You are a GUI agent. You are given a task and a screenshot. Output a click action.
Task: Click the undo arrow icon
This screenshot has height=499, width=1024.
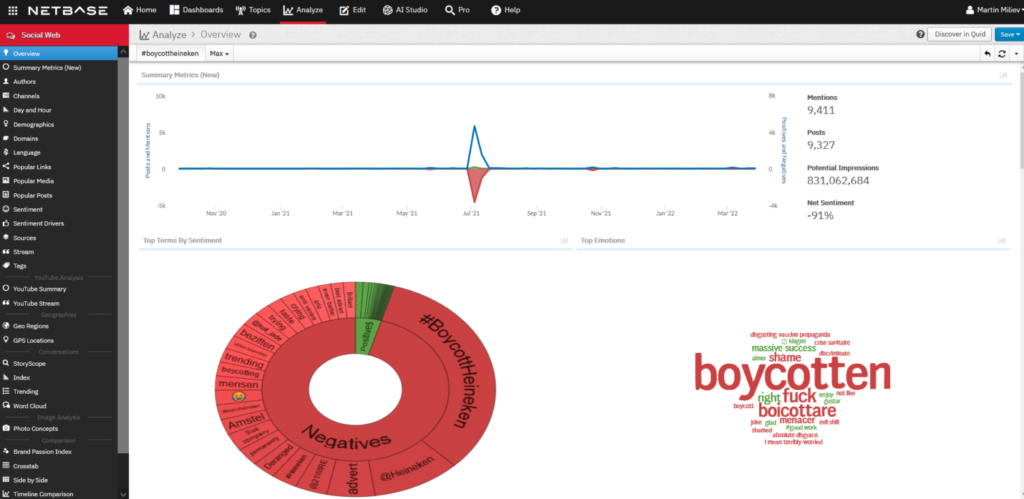pos(987,54)
